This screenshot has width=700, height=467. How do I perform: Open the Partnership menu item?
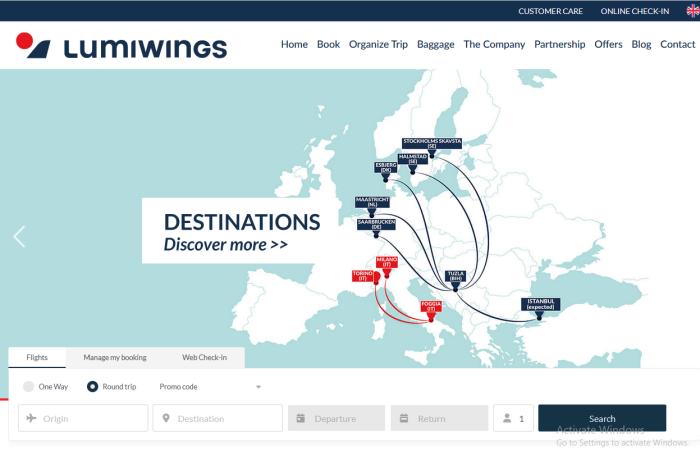[560, 44]
